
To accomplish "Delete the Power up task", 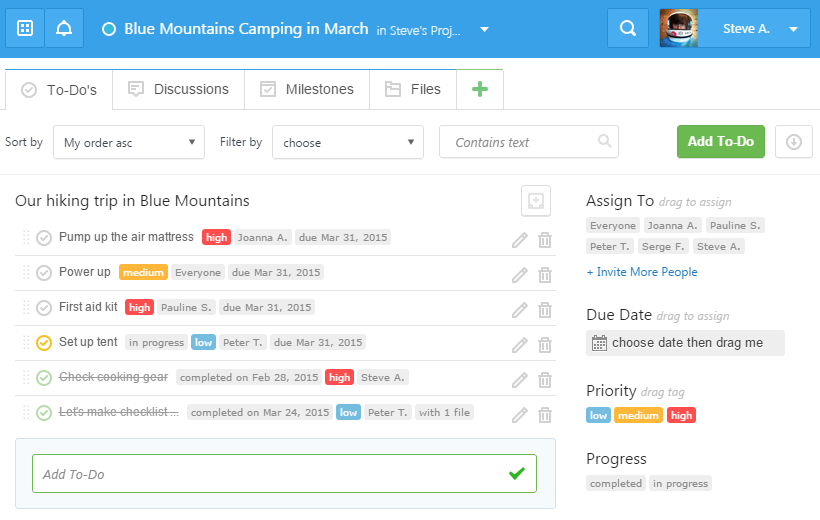I will [545, 274].
